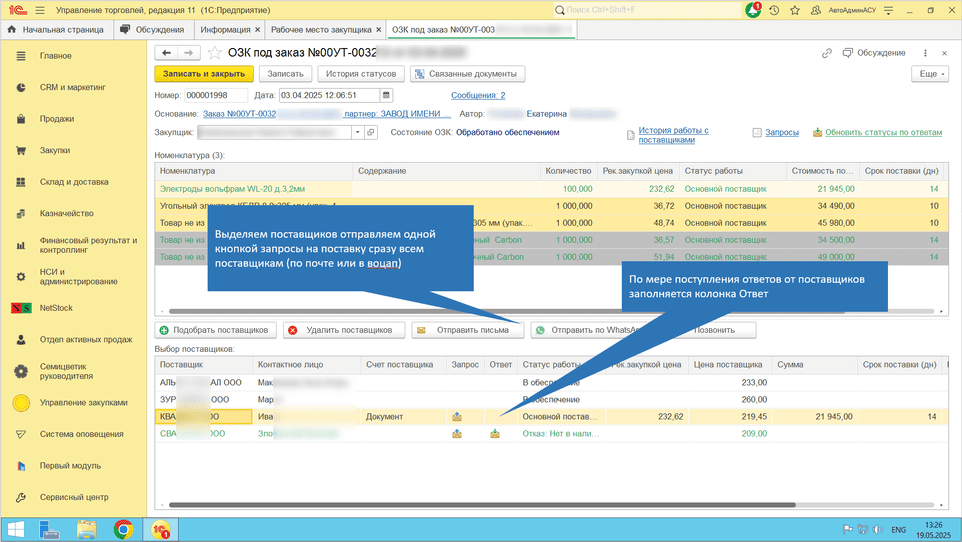Screen dimensions: 962x542
Task: Go forward with the right arrow
Action: (x=188, y=53)
